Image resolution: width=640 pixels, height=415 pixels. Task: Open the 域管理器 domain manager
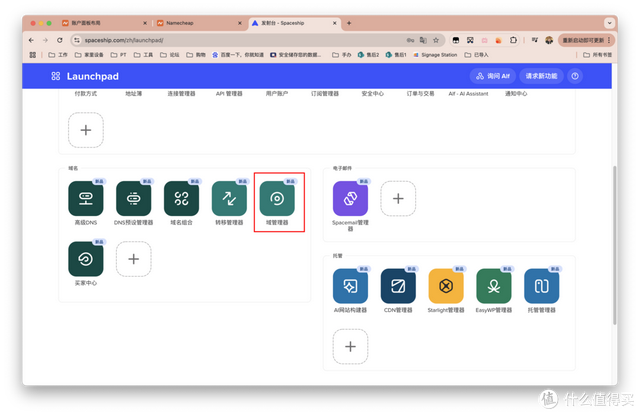277,199
